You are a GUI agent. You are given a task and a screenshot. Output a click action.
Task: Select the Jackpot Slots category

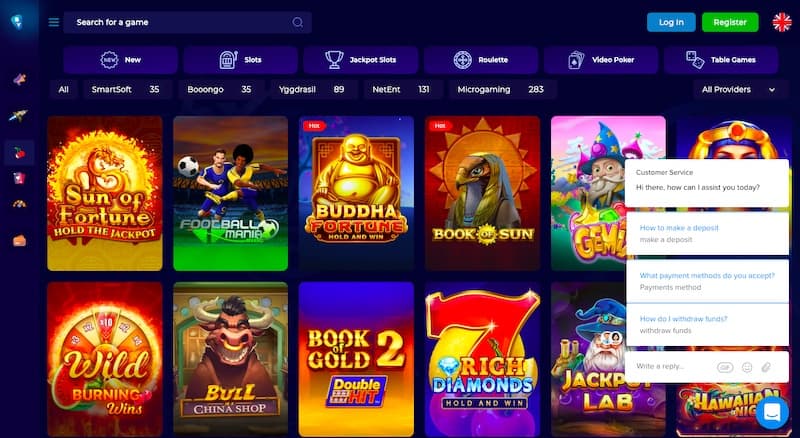pos(361,60)
